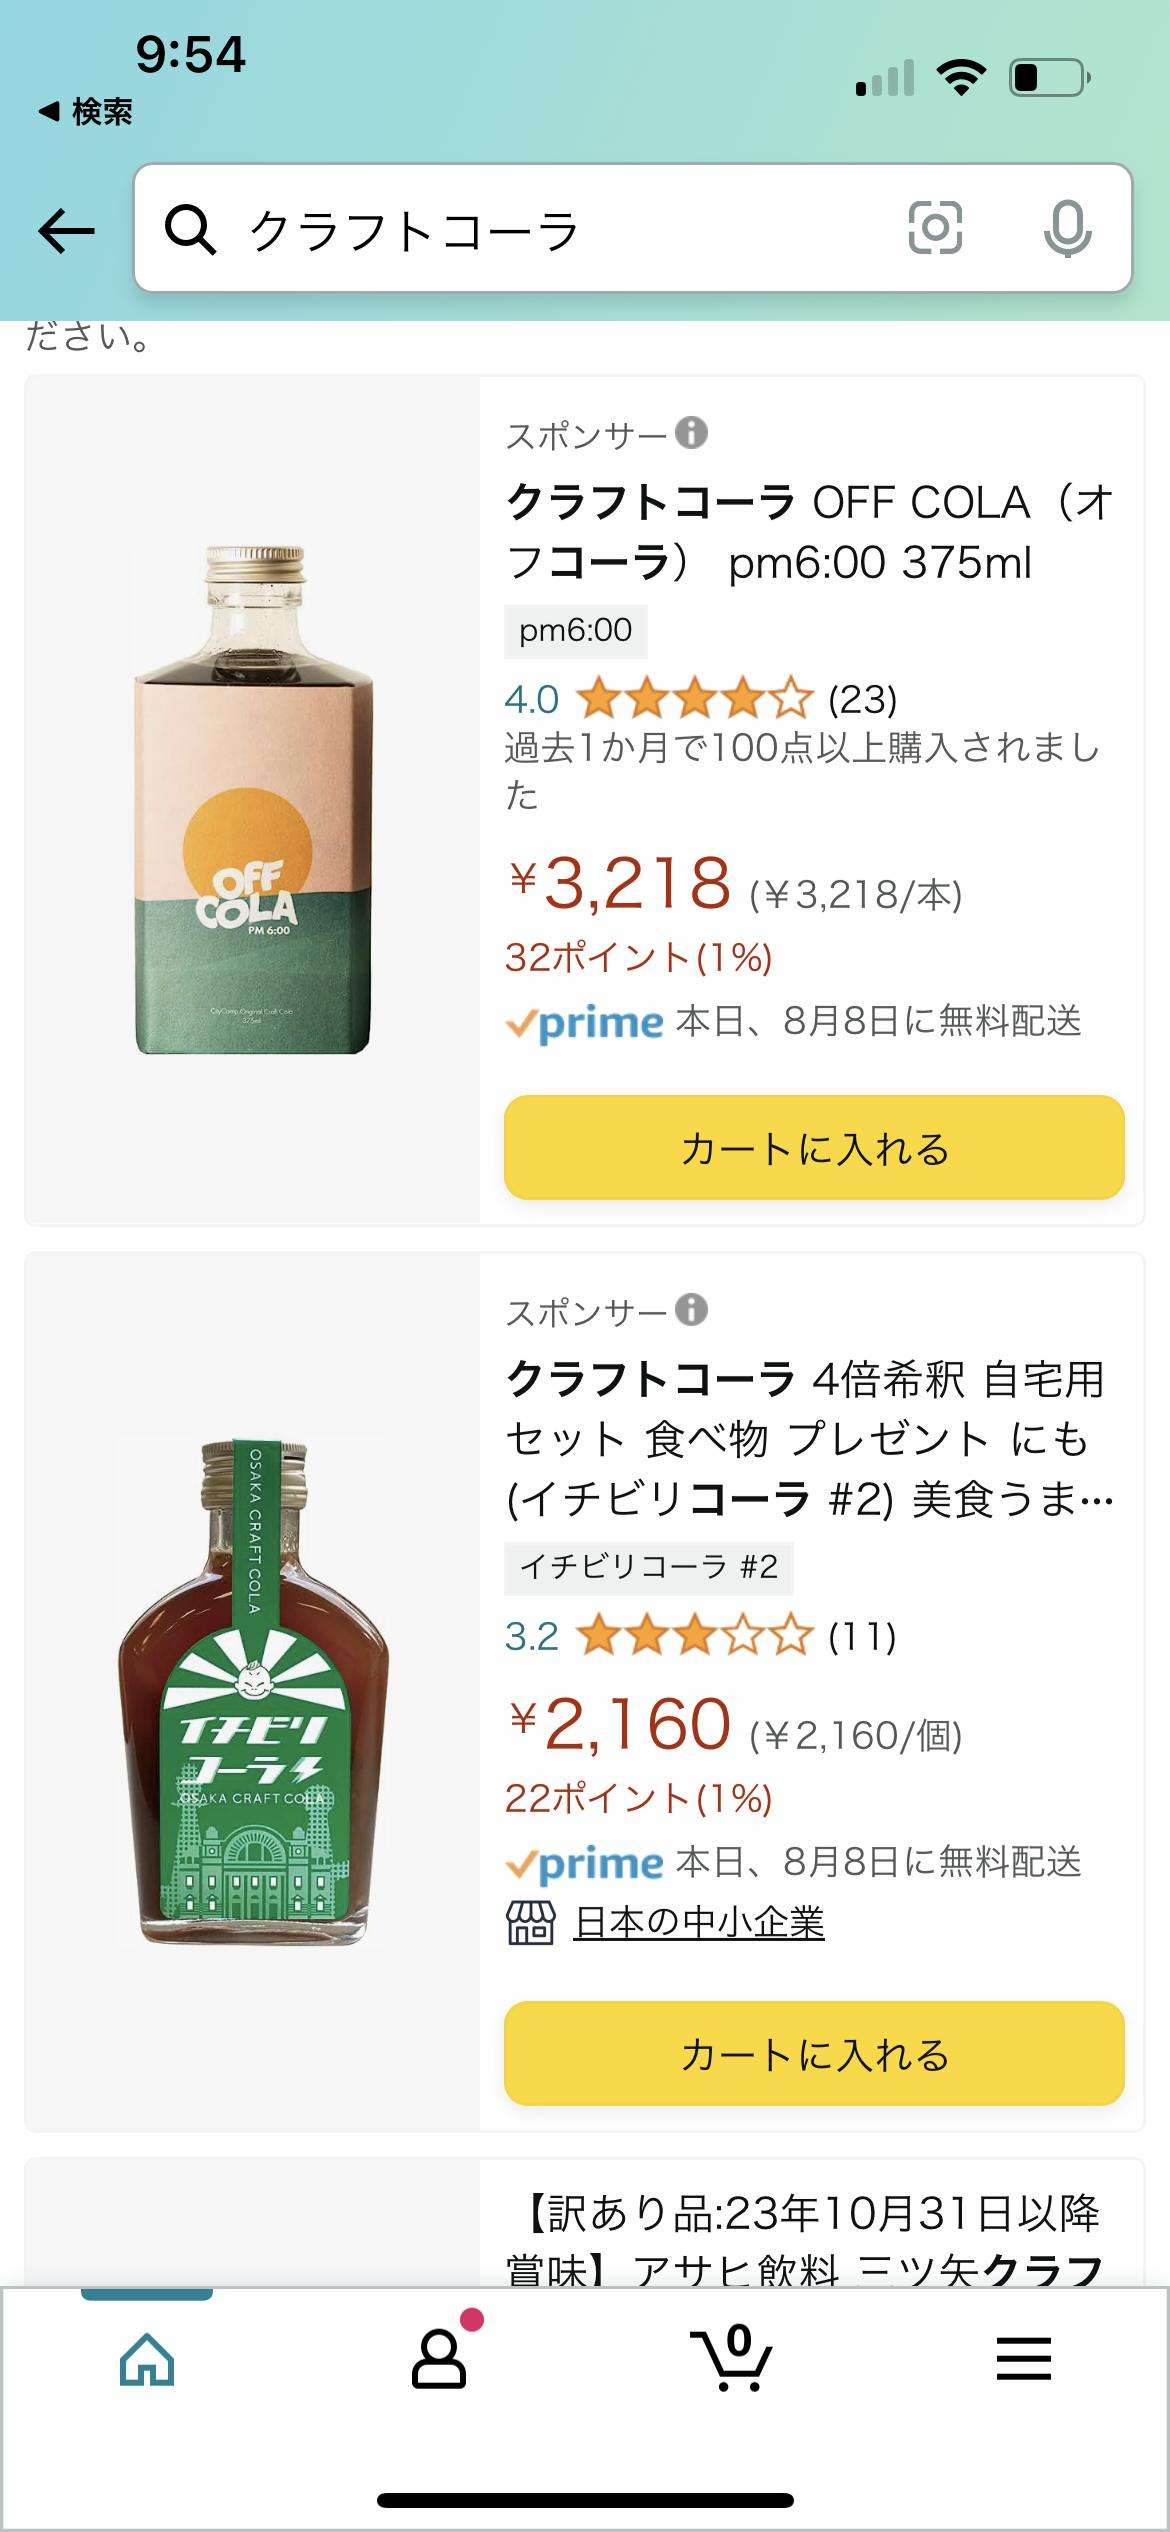Open camera lens search icon
This screenshot has width=1170, height=2532.
[x=935, y=228]
